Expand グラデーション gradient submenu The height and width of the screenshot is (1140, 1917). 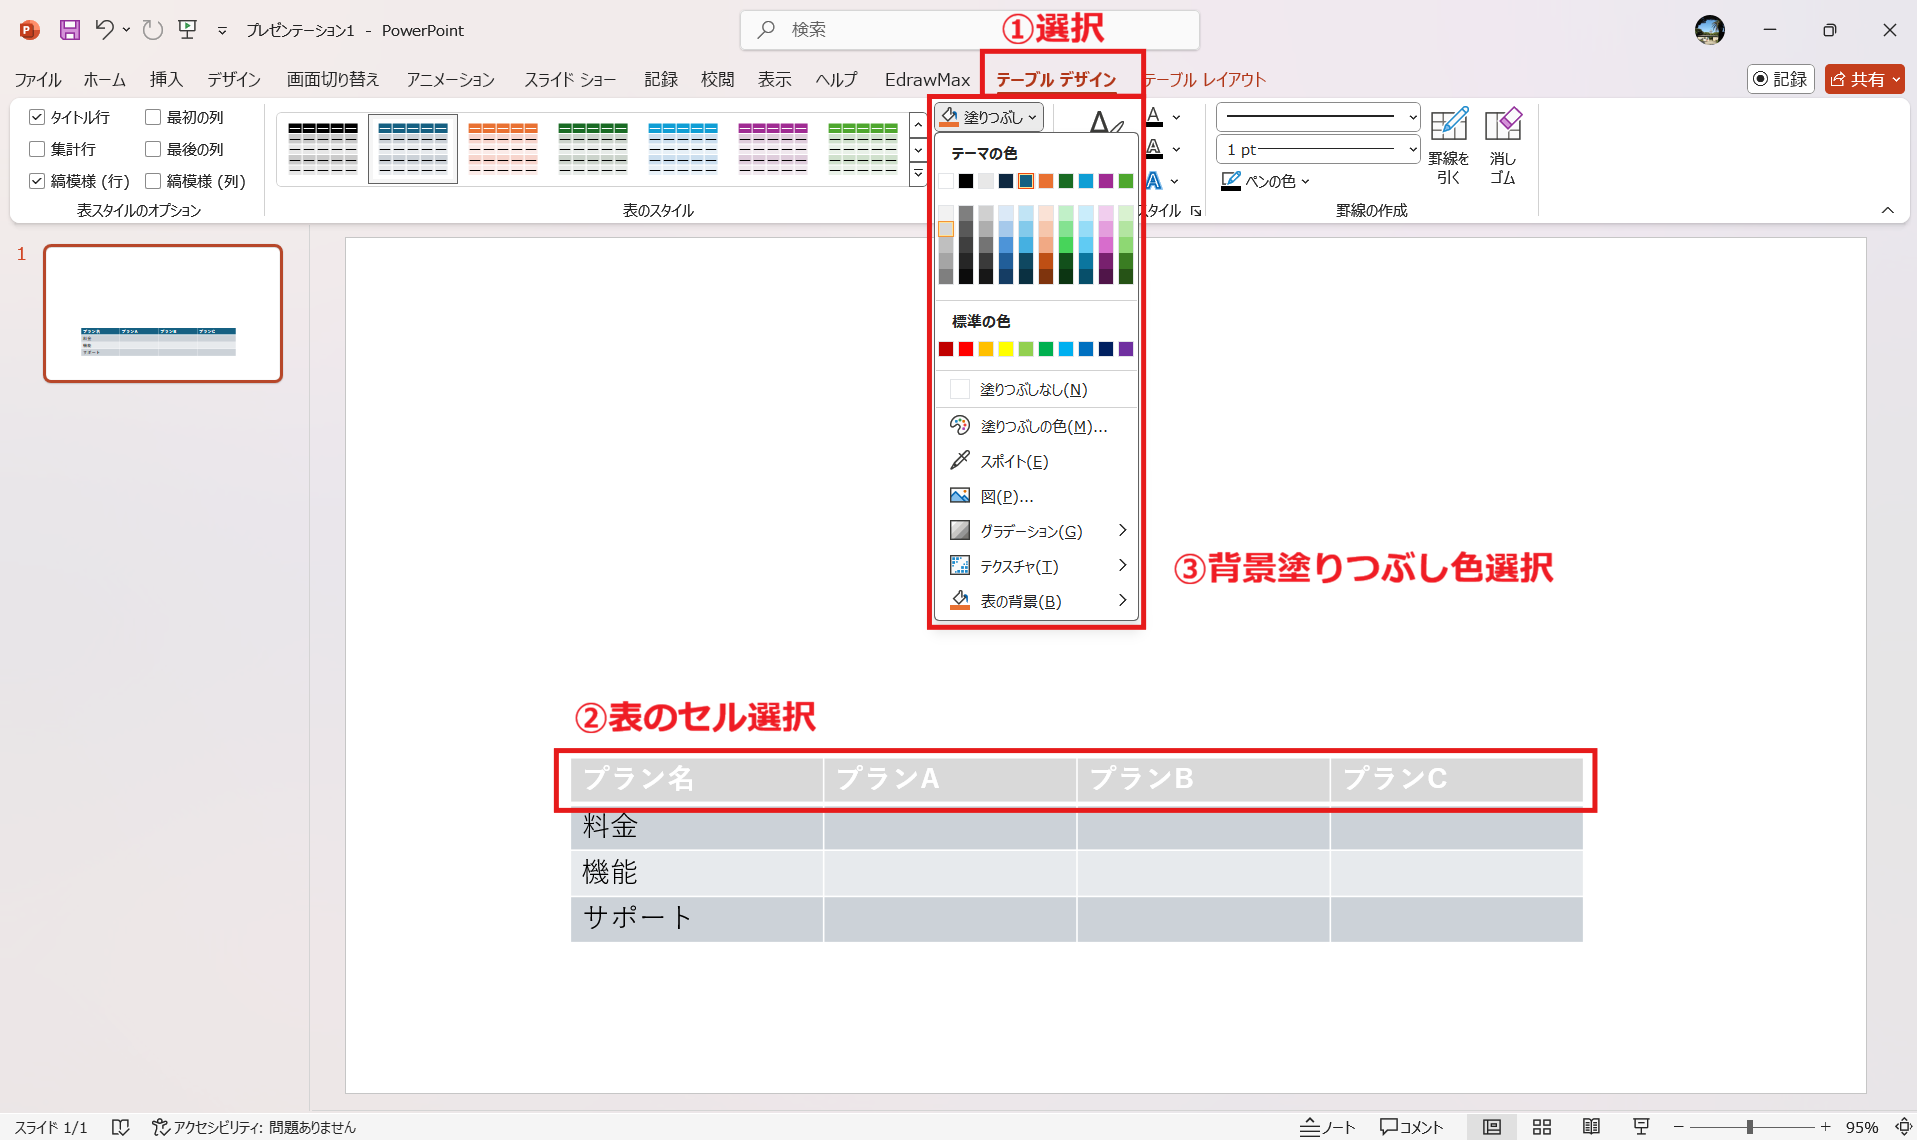pos(1036,531)
